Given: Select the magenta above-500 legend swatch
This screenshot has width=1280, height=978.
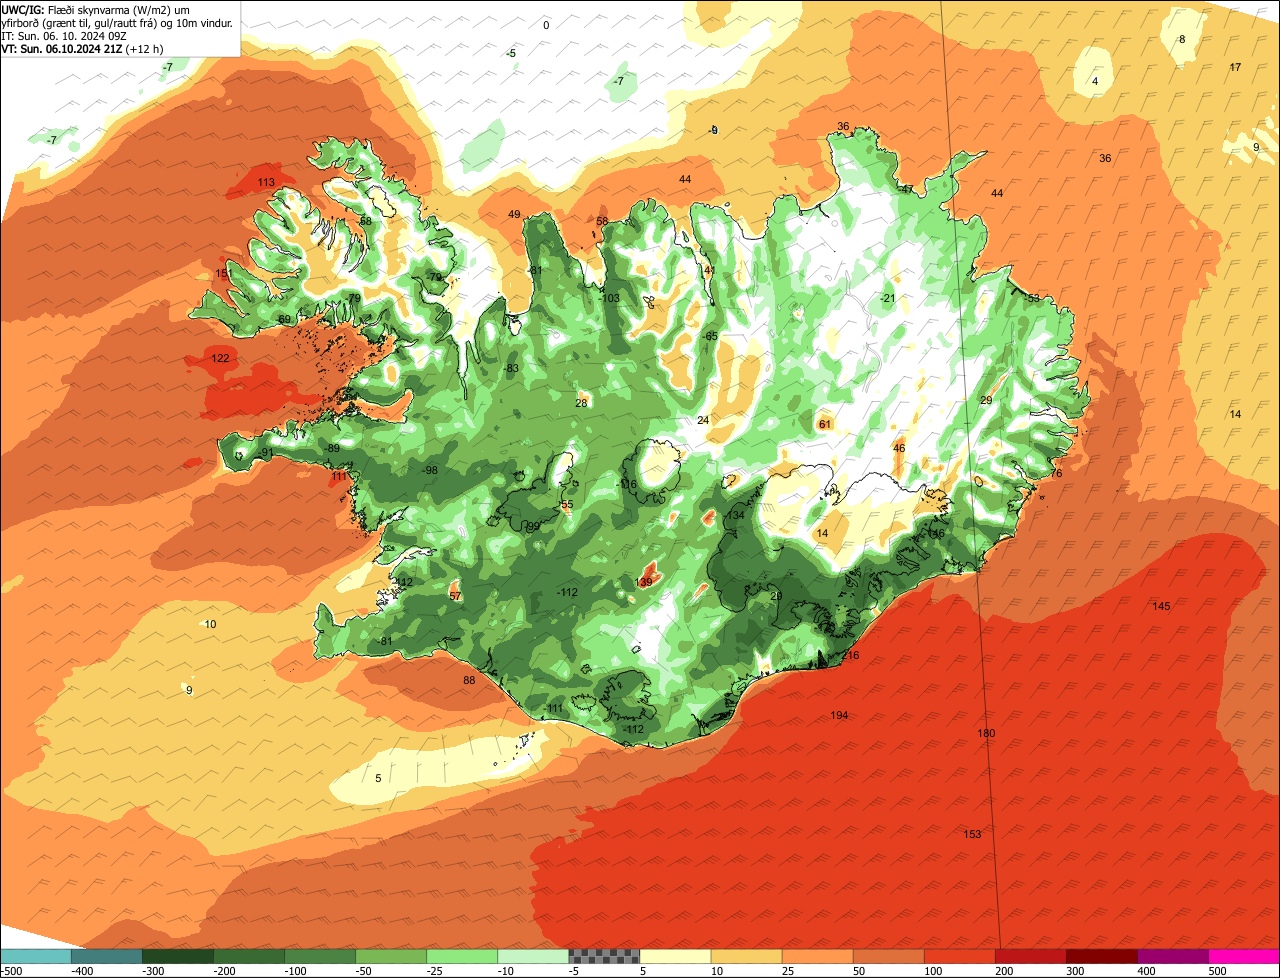Looking at the screenshot, I should coord(1244,956).
